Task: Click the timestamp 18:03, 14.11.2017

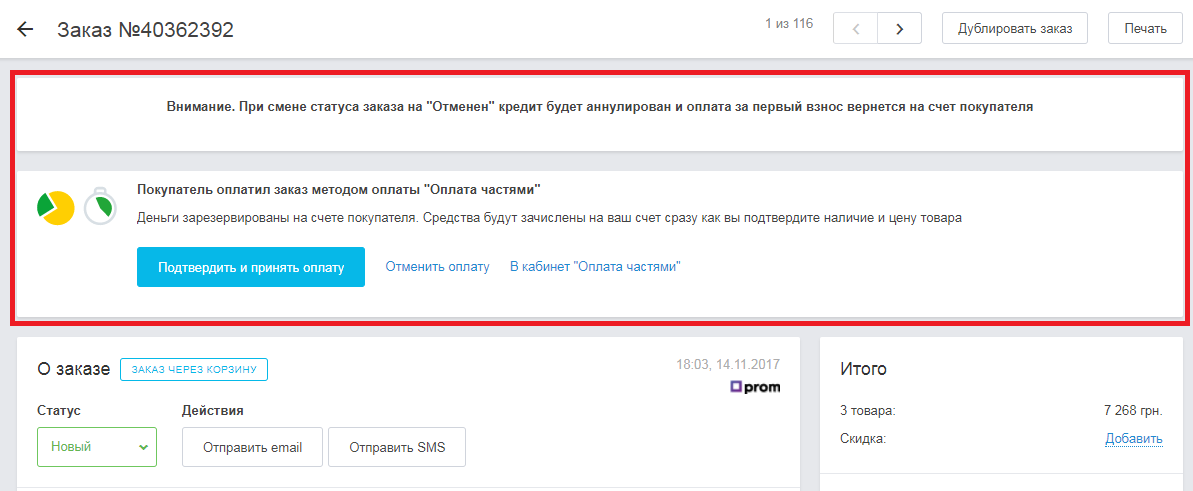Action: [x=728, y=364]
